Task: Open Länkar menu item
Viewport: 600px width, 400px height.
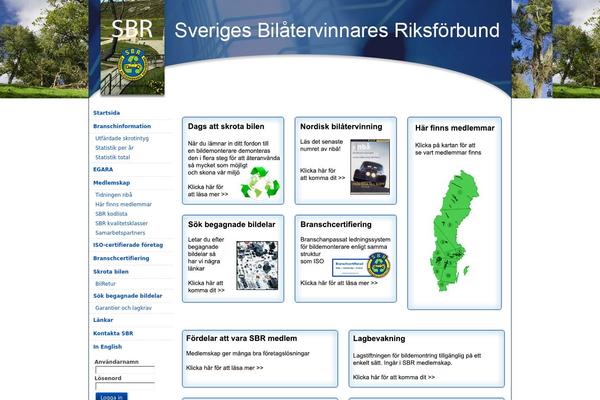Action: click(x=103, y=320)
